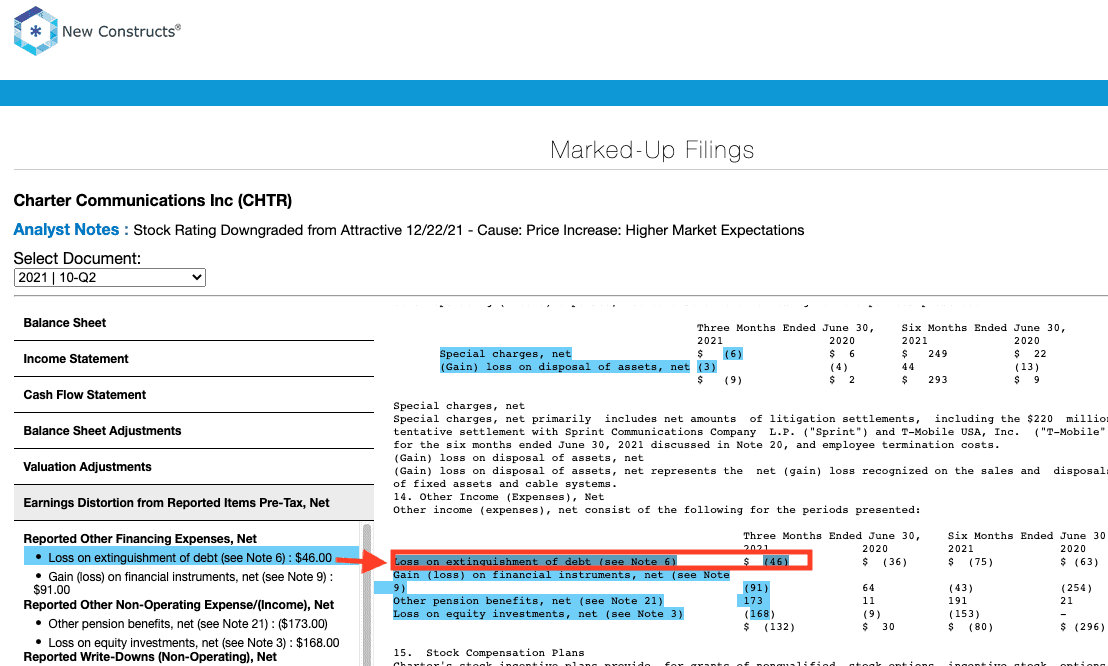Click Reported Write-Downs (Non-Operating), Net heading

click(150, 657)
